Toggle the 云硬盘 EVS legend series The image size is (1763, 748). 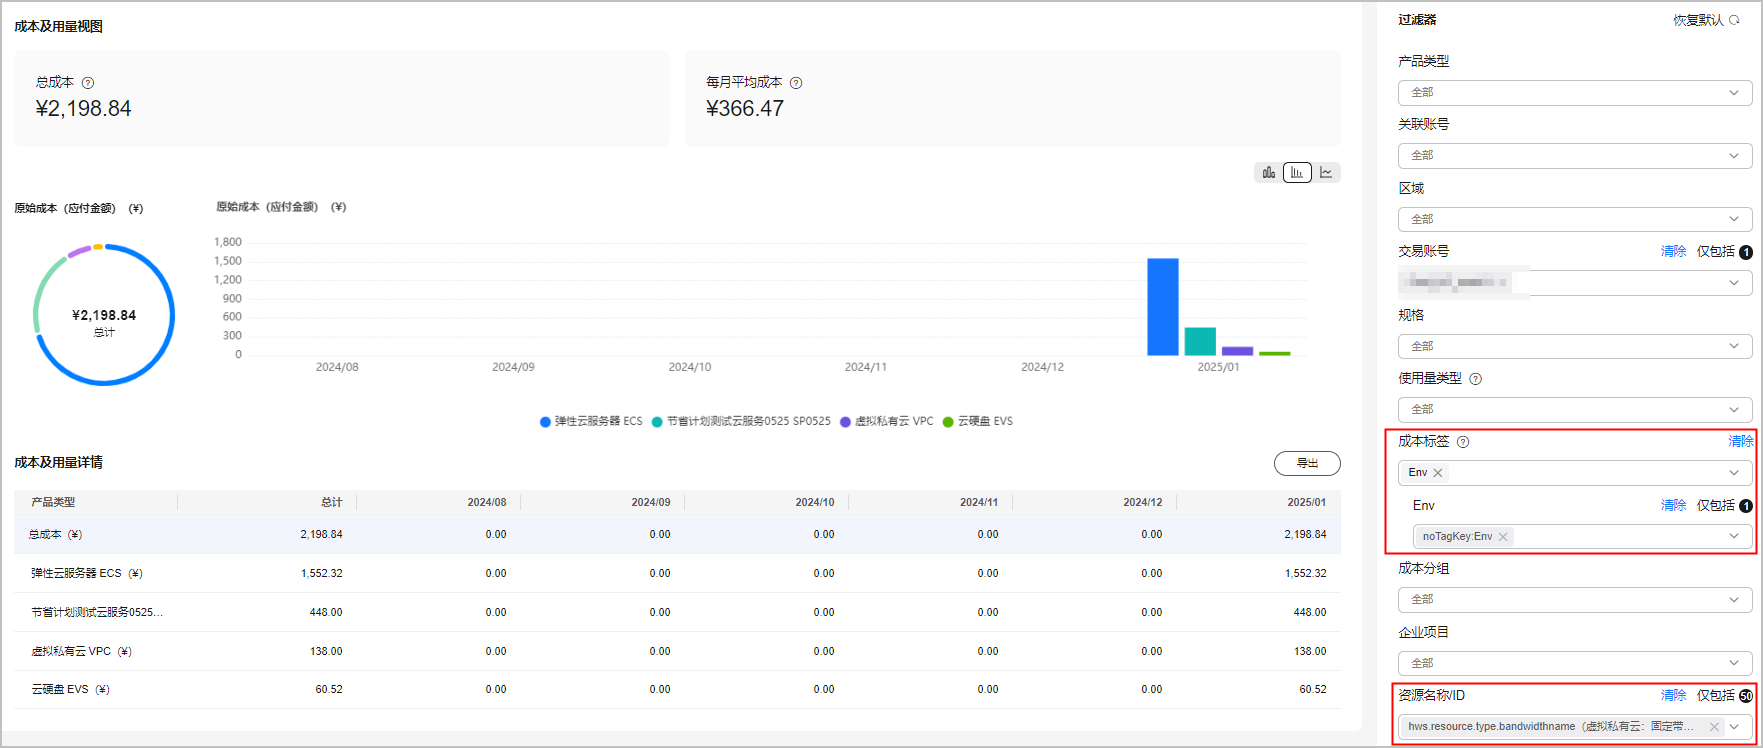point(977,422)
